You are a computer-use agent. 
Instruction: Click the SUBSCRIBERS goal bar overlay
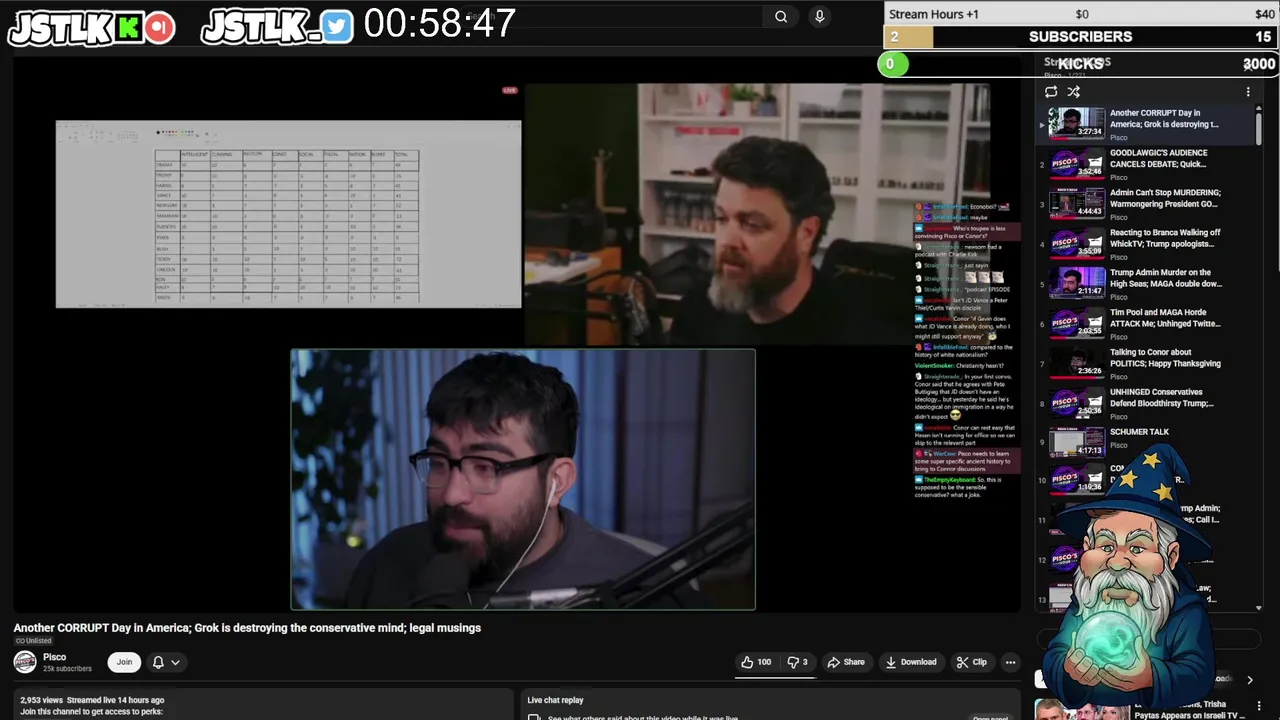click(x=1080, y=37)
